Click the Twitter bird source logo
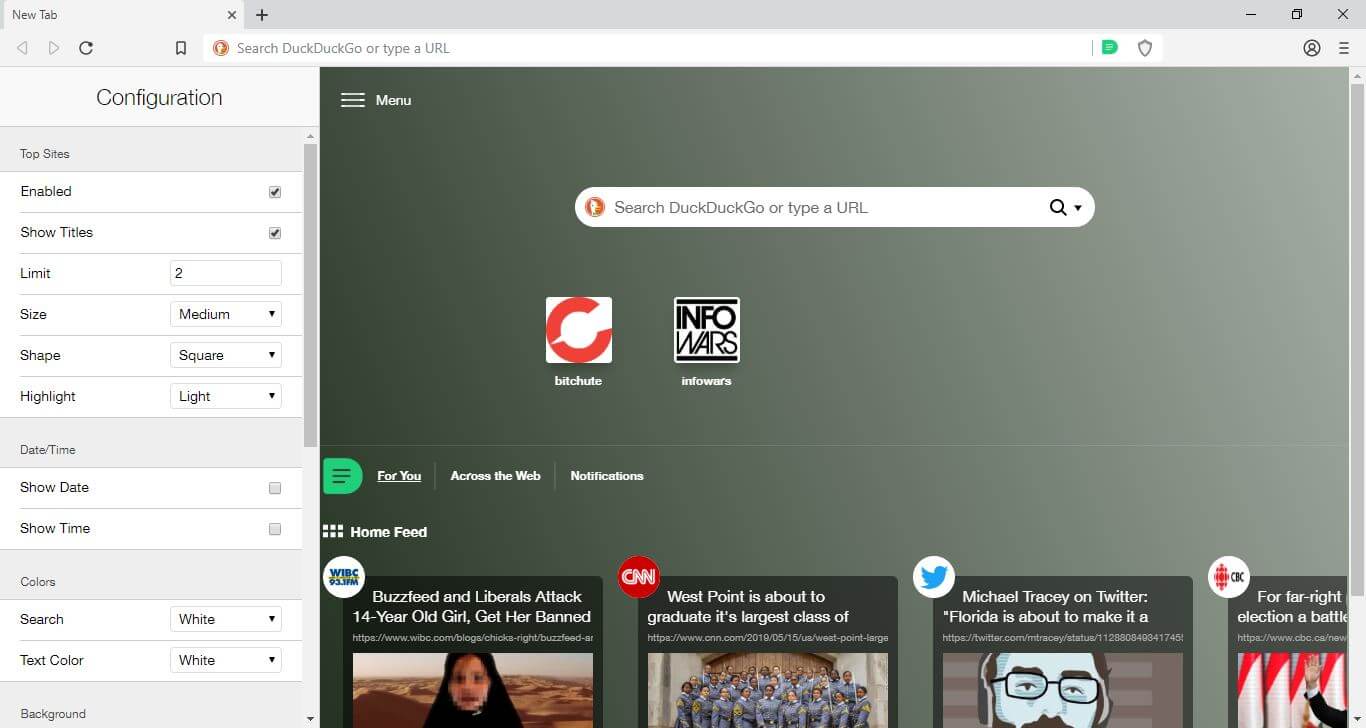This screenshot has width=1366, height=728. (934, 577)
